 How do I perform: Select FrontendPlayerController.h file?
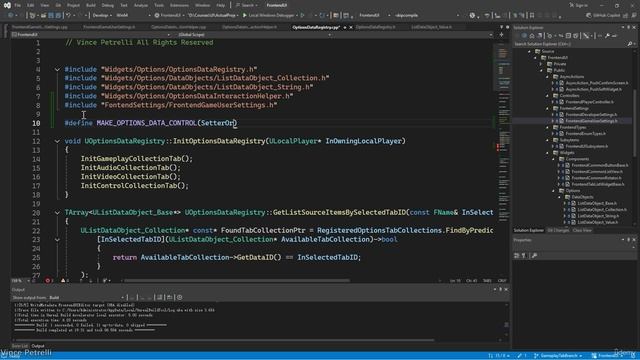589,102
